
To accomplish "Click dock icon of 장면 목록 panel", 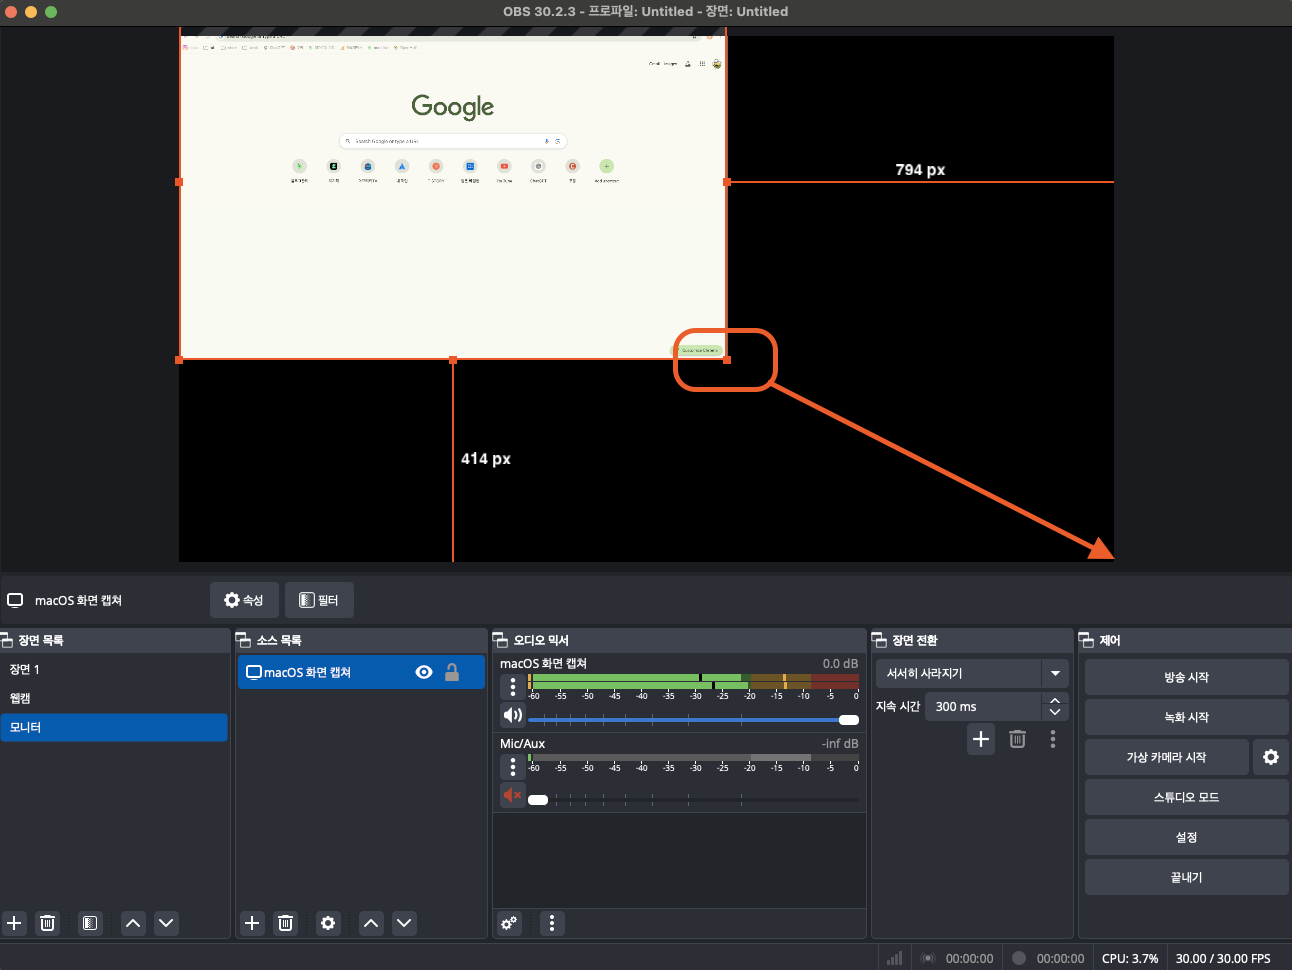I will click(x=6, y=640).
